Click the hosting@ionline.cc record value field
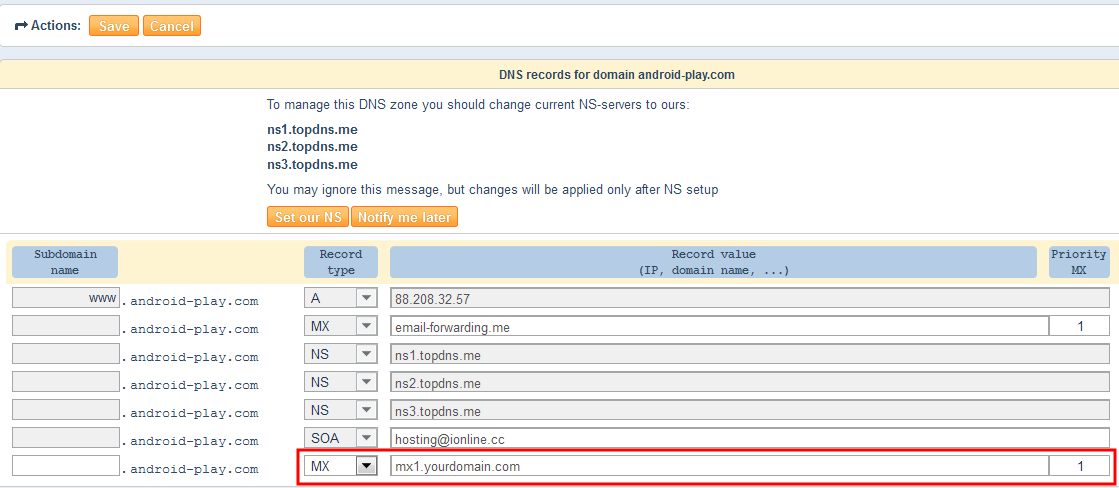The image size is (1119, 488). [748, 438]
